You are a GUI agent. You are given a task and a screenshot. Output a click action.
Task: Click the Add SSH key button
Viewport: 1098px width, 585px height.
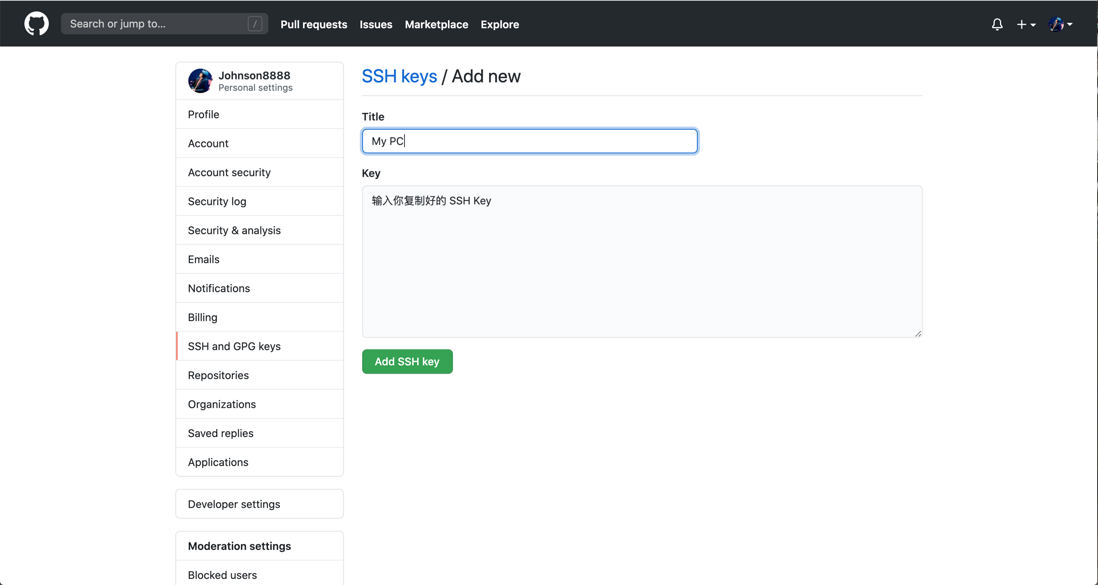pyautogui.click(x=407, y=362)
